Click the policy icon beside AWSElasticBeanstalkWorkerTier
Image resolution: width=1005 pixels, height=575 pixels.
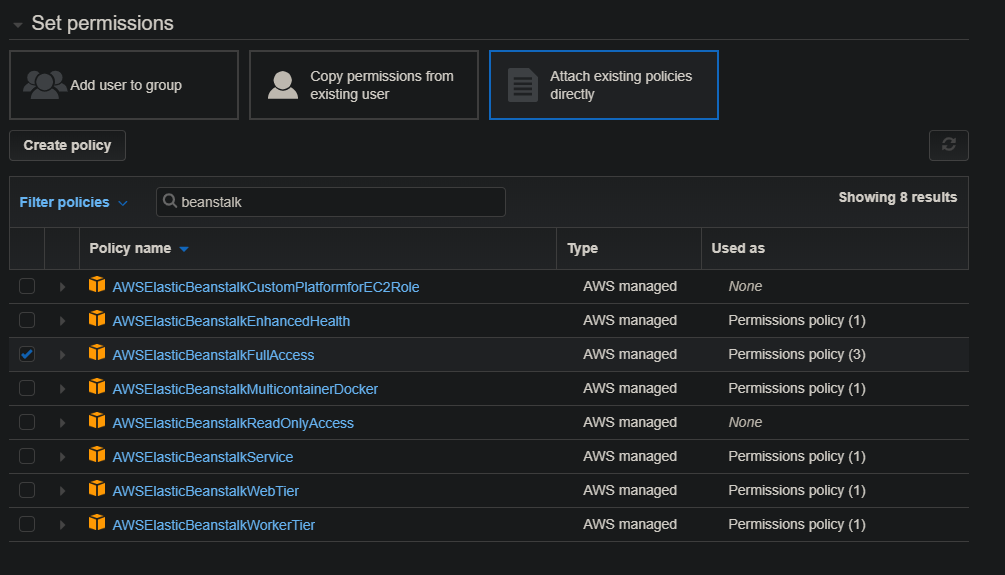97,523
